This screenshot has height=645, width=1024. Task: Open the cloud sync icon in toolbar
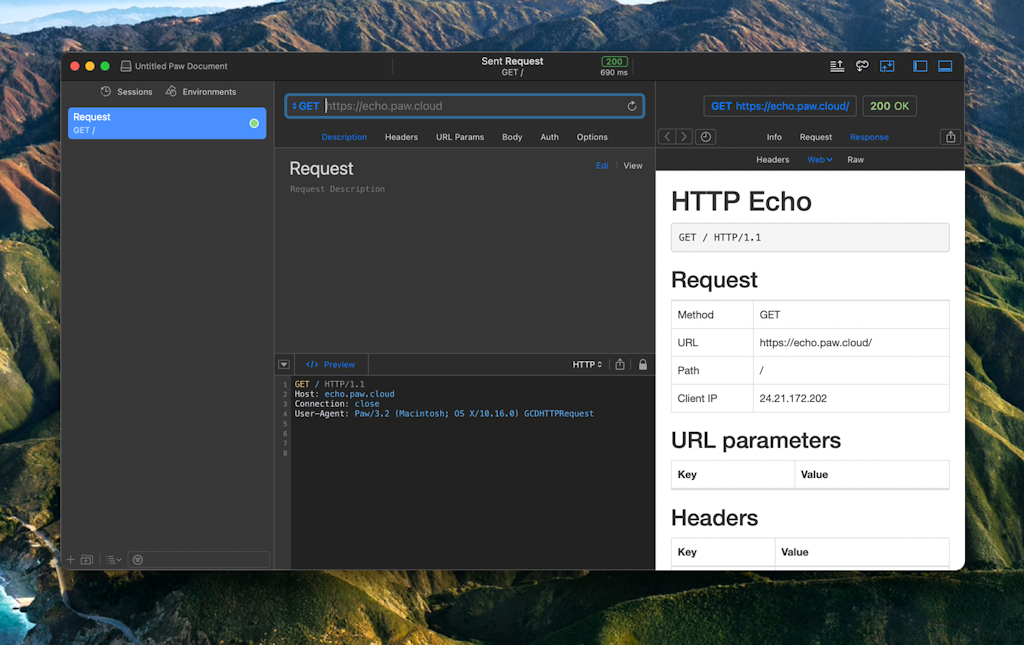tap(862, 66)
